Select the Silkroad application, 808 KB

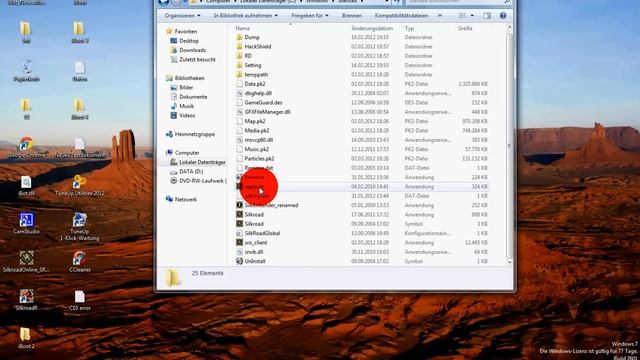(254, 215)
